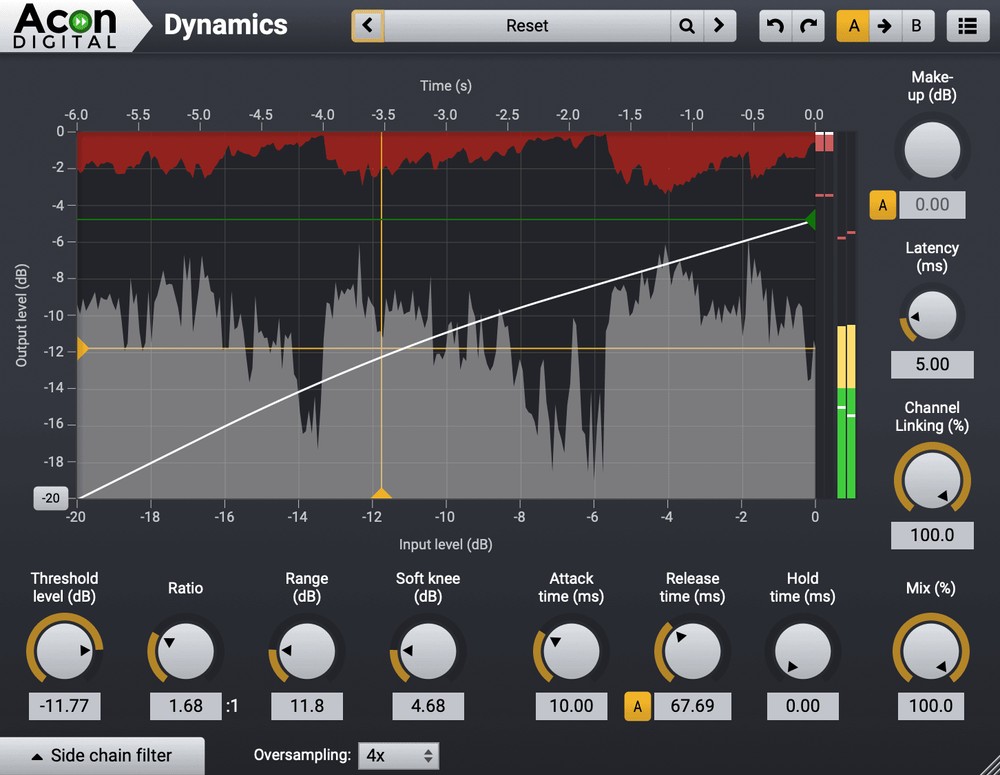Switch to parameter set B
This screenshot has width=1000, height=775.
point(917,26)
